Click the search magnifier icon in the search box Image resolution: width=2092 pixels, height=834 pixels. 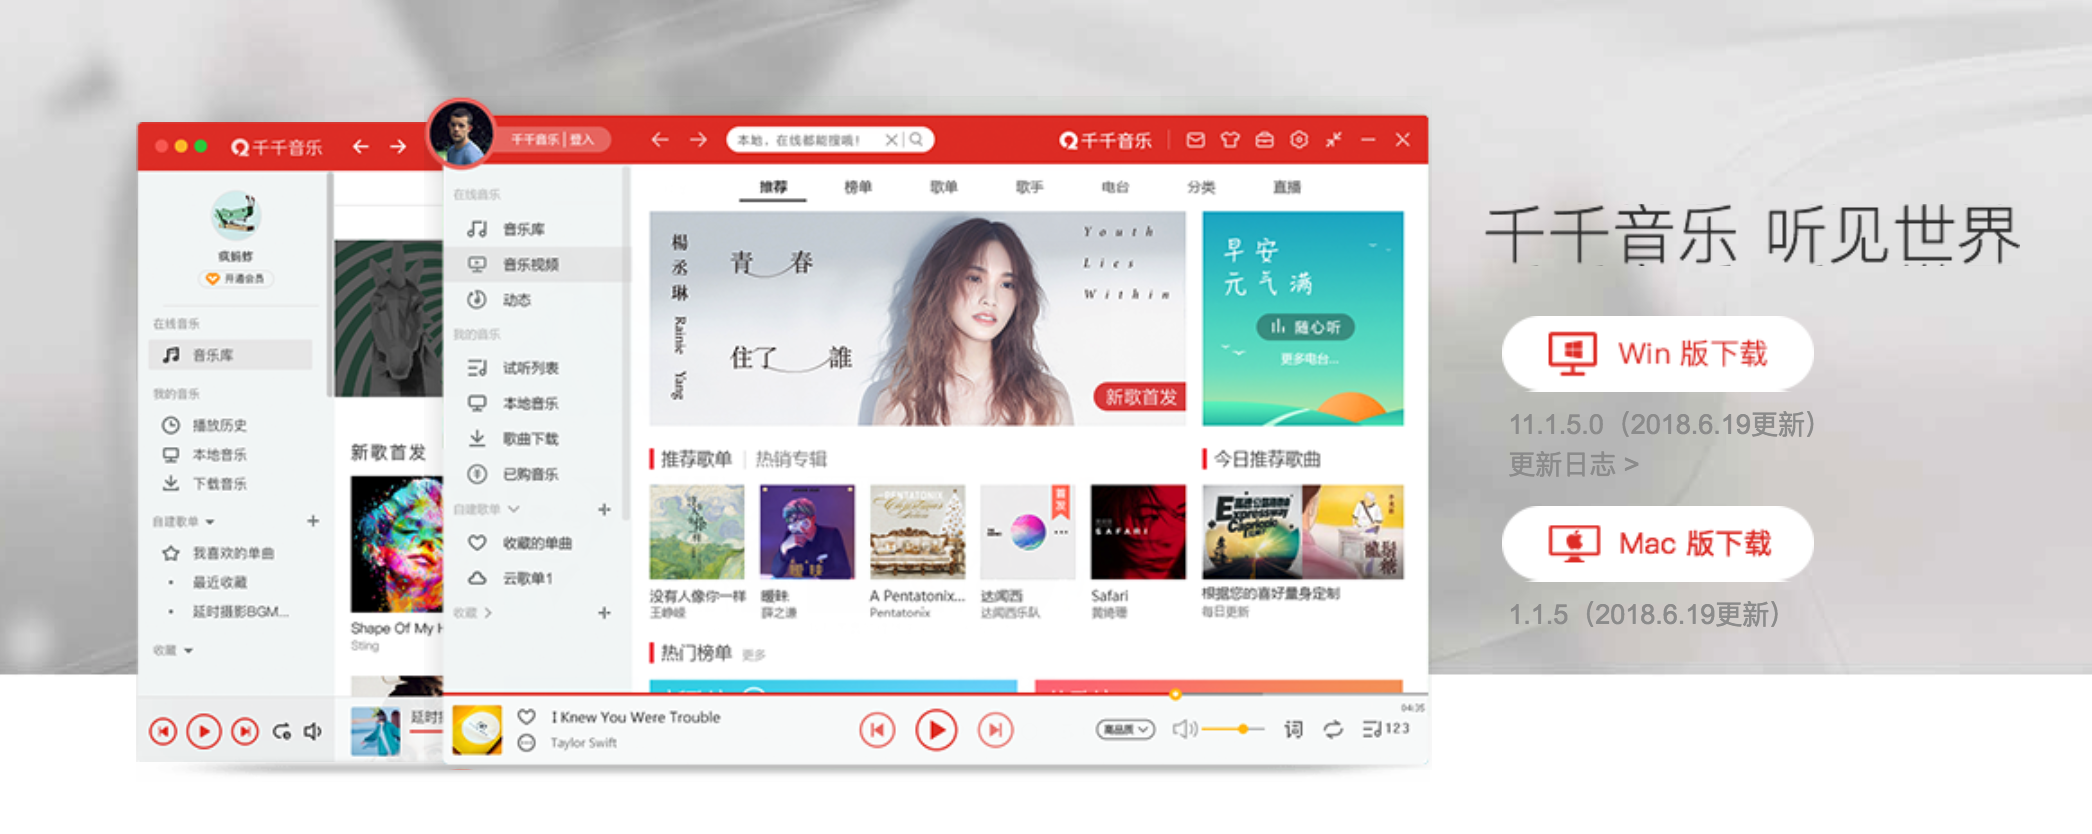coord(916,140)
